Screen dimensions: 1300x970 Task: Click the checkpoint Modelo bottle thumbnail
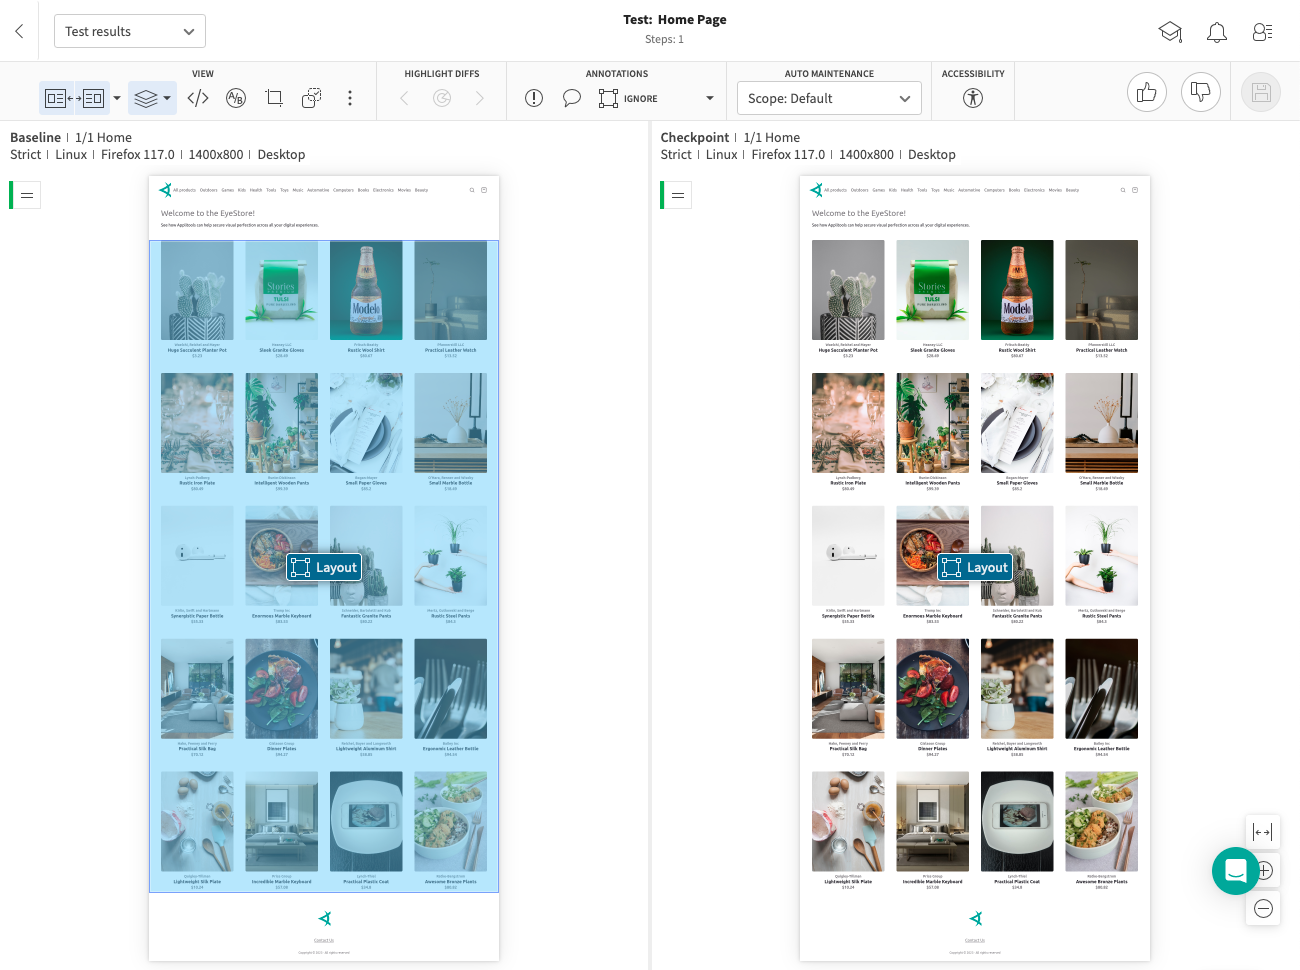(x=1017, y=290)
